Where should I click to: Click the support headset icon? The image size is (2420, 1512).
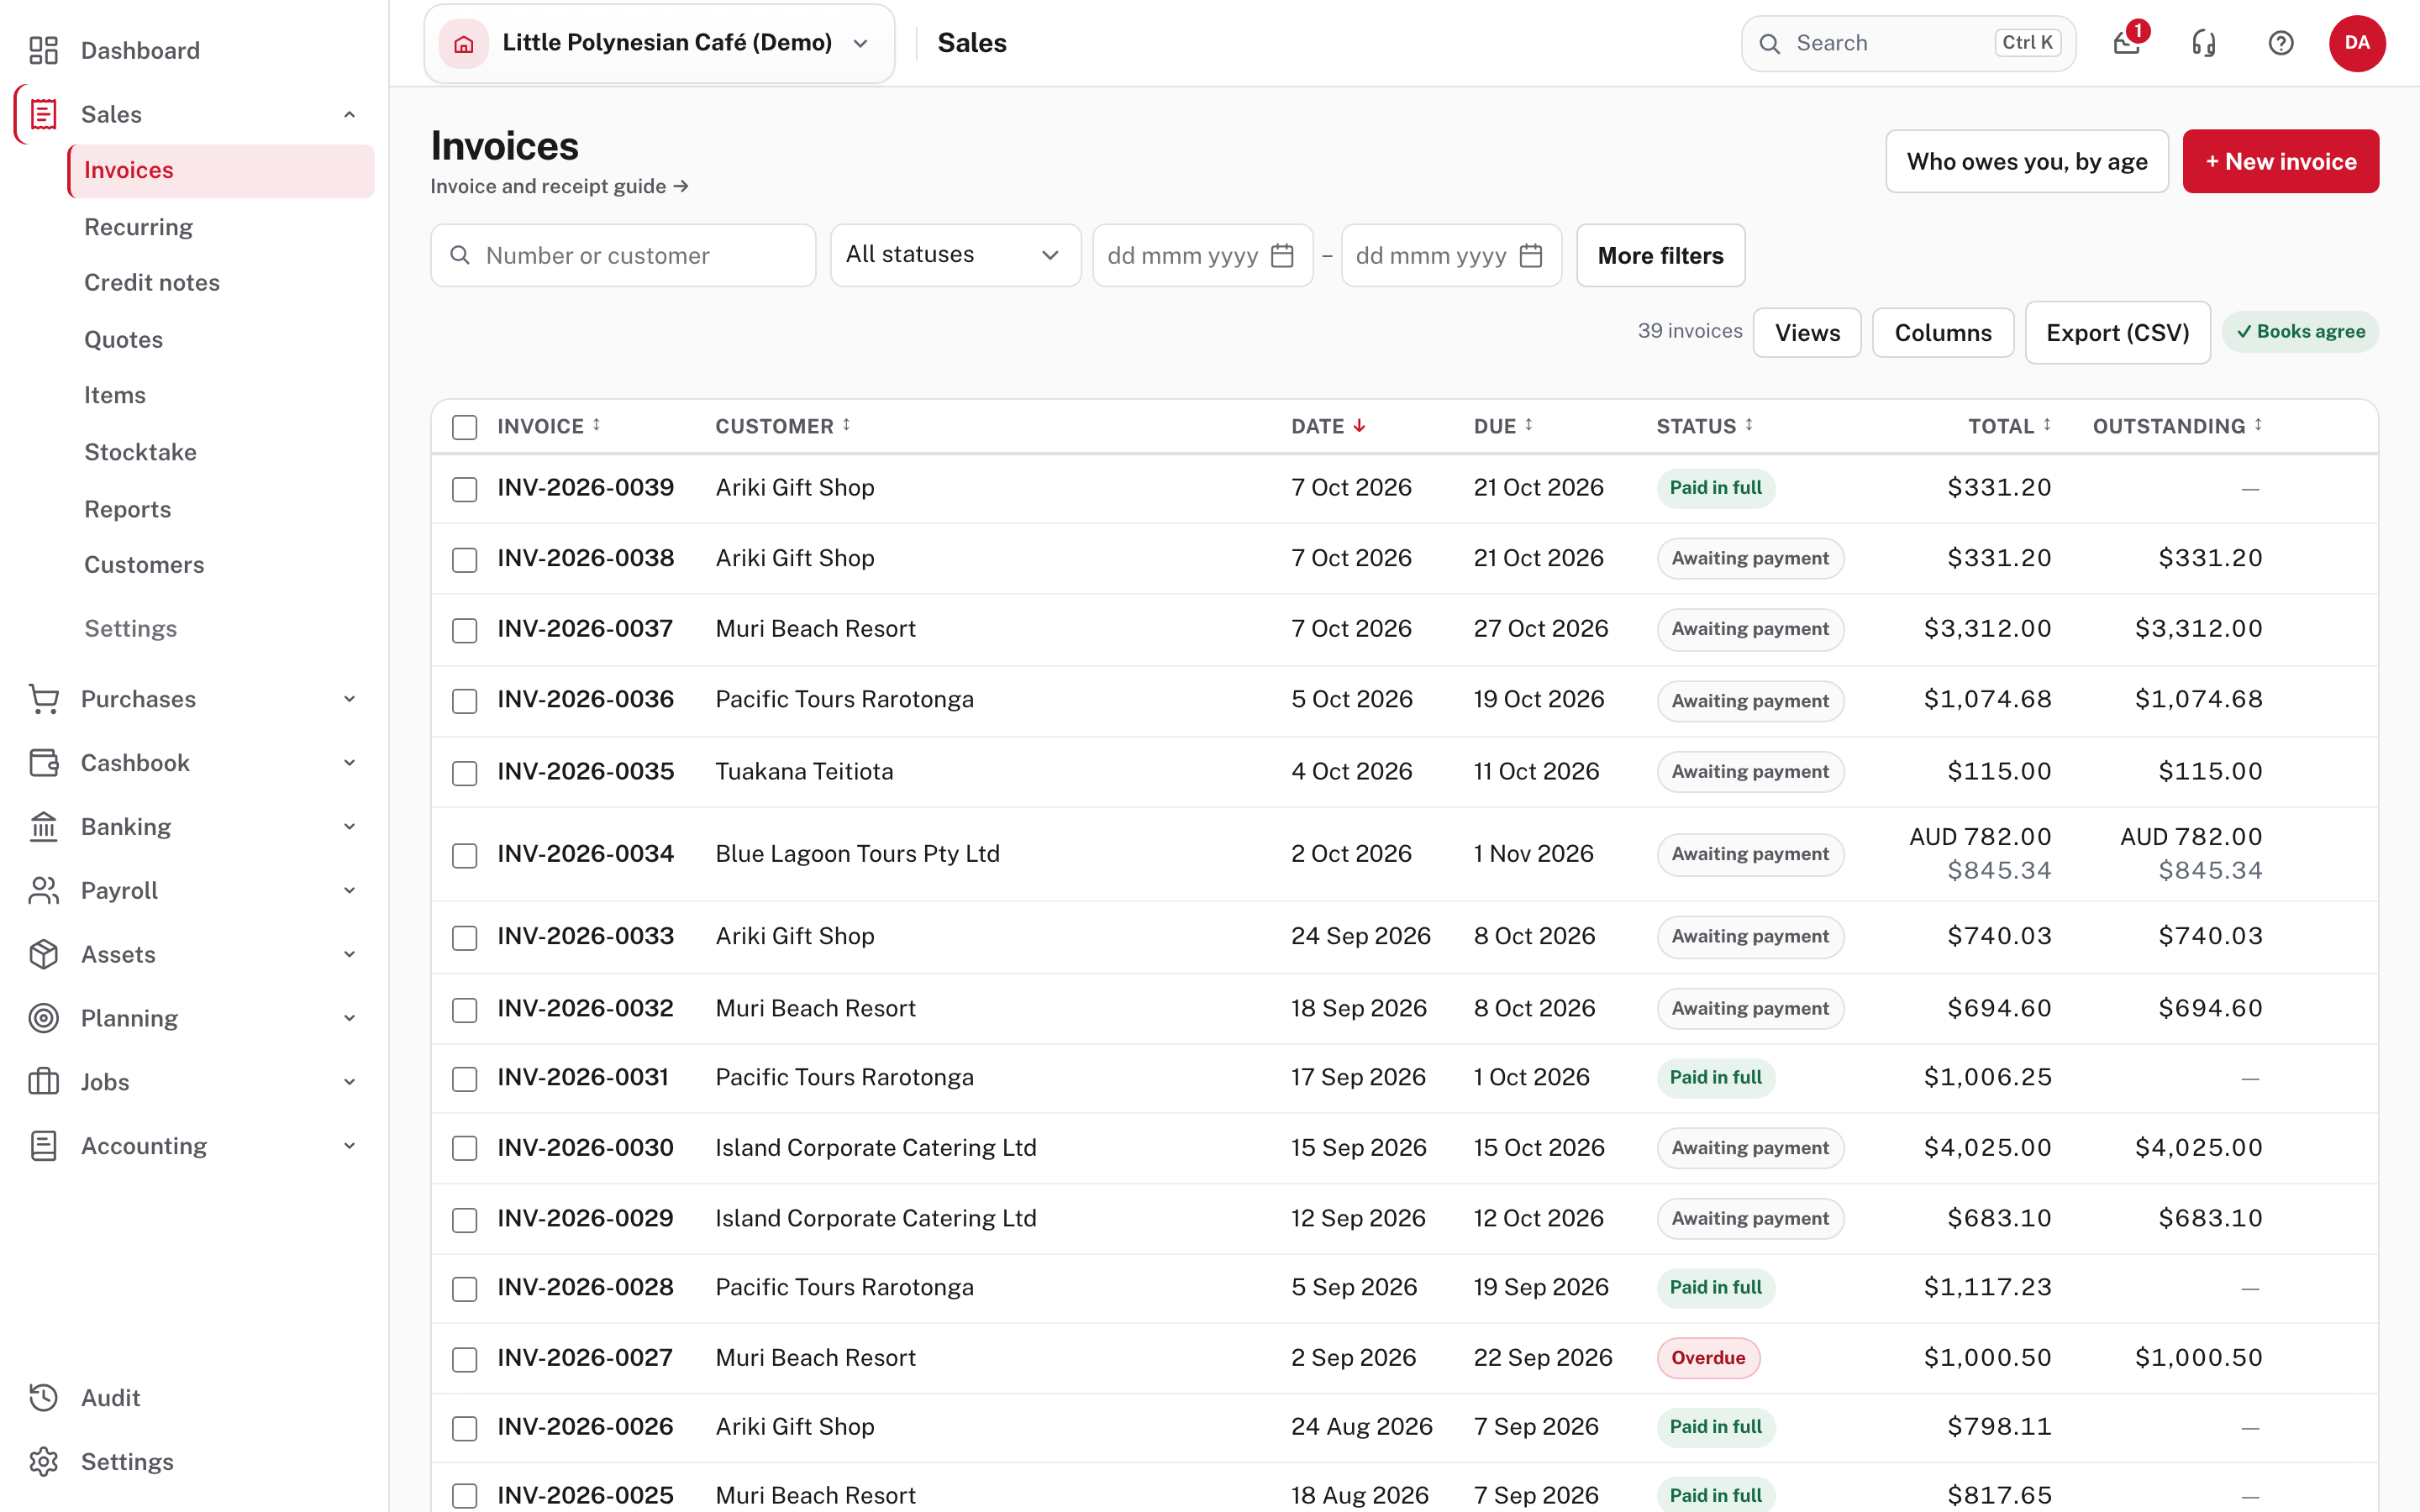[2204, 43]
